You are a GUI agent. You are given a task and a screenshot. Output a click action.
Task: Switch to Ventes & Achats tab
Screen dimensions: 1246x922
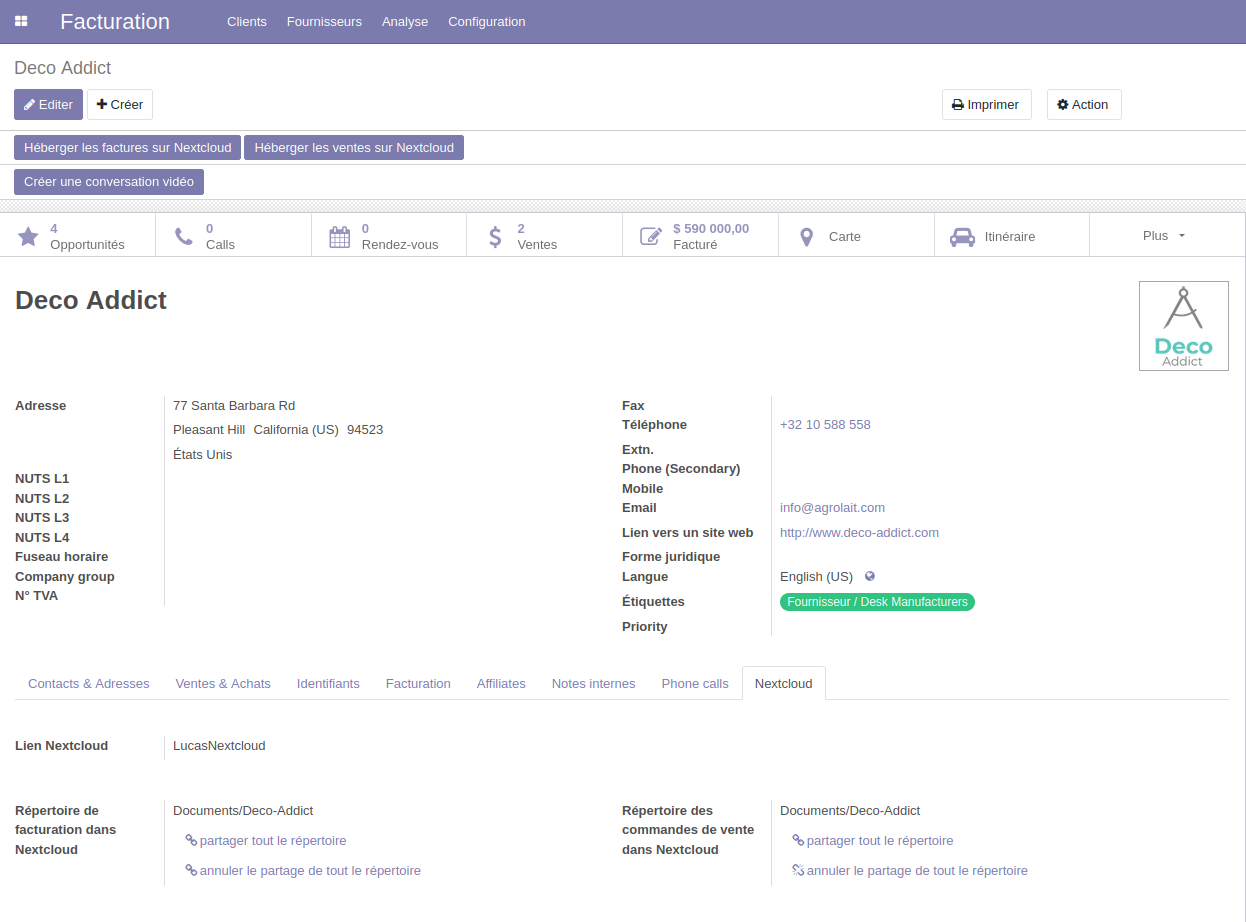[223, 684]
